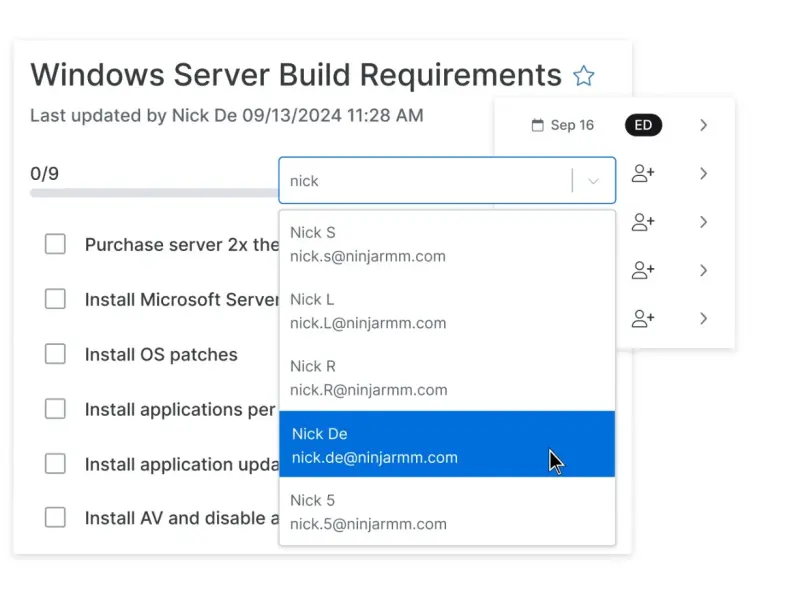Click into the search field containing nick

[x=425, y=181]
